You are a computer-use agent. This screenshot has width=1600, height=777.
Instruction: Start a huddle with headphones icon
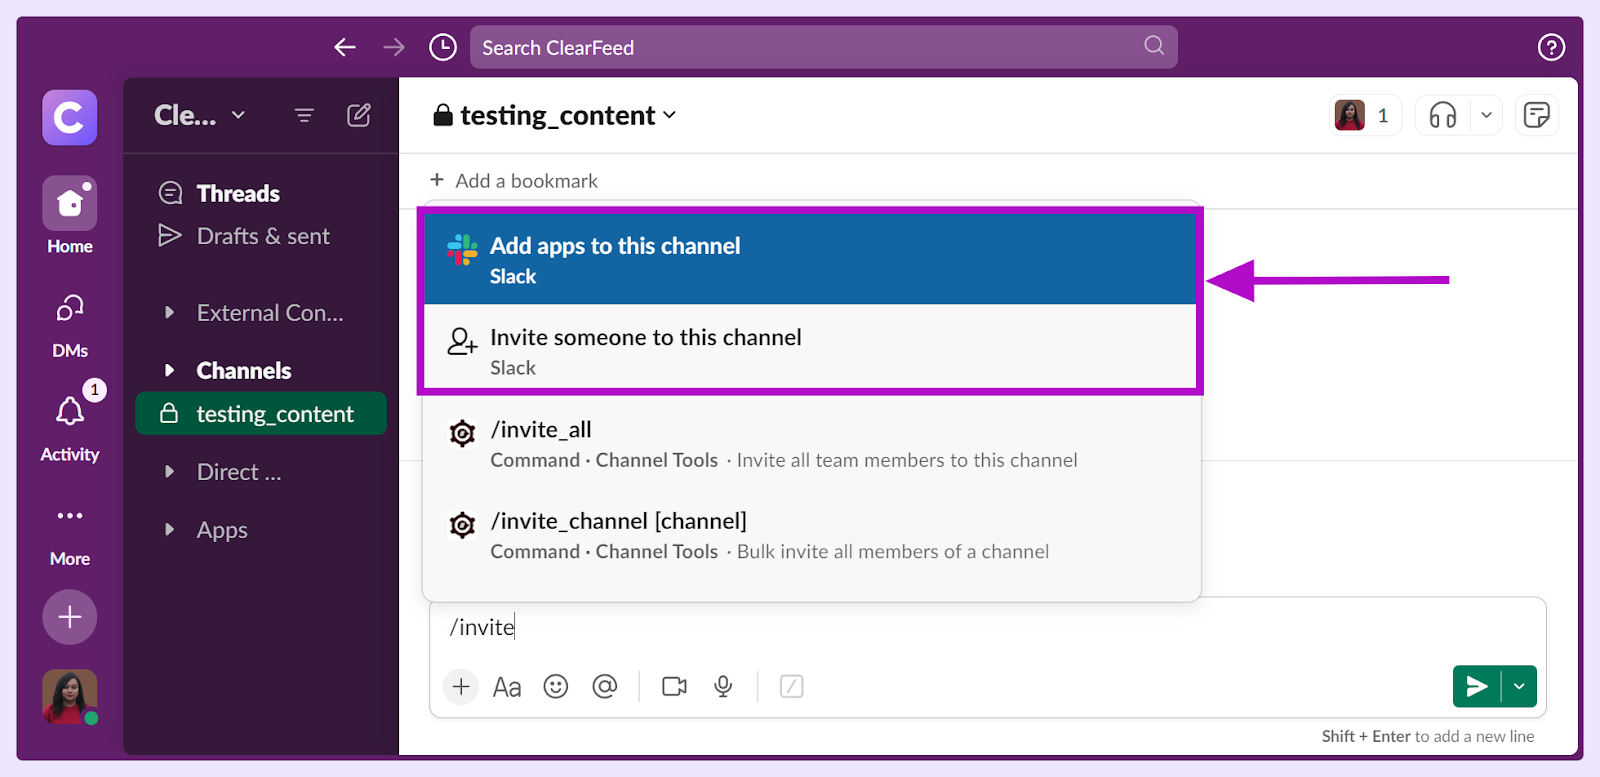click(1443, 116)
